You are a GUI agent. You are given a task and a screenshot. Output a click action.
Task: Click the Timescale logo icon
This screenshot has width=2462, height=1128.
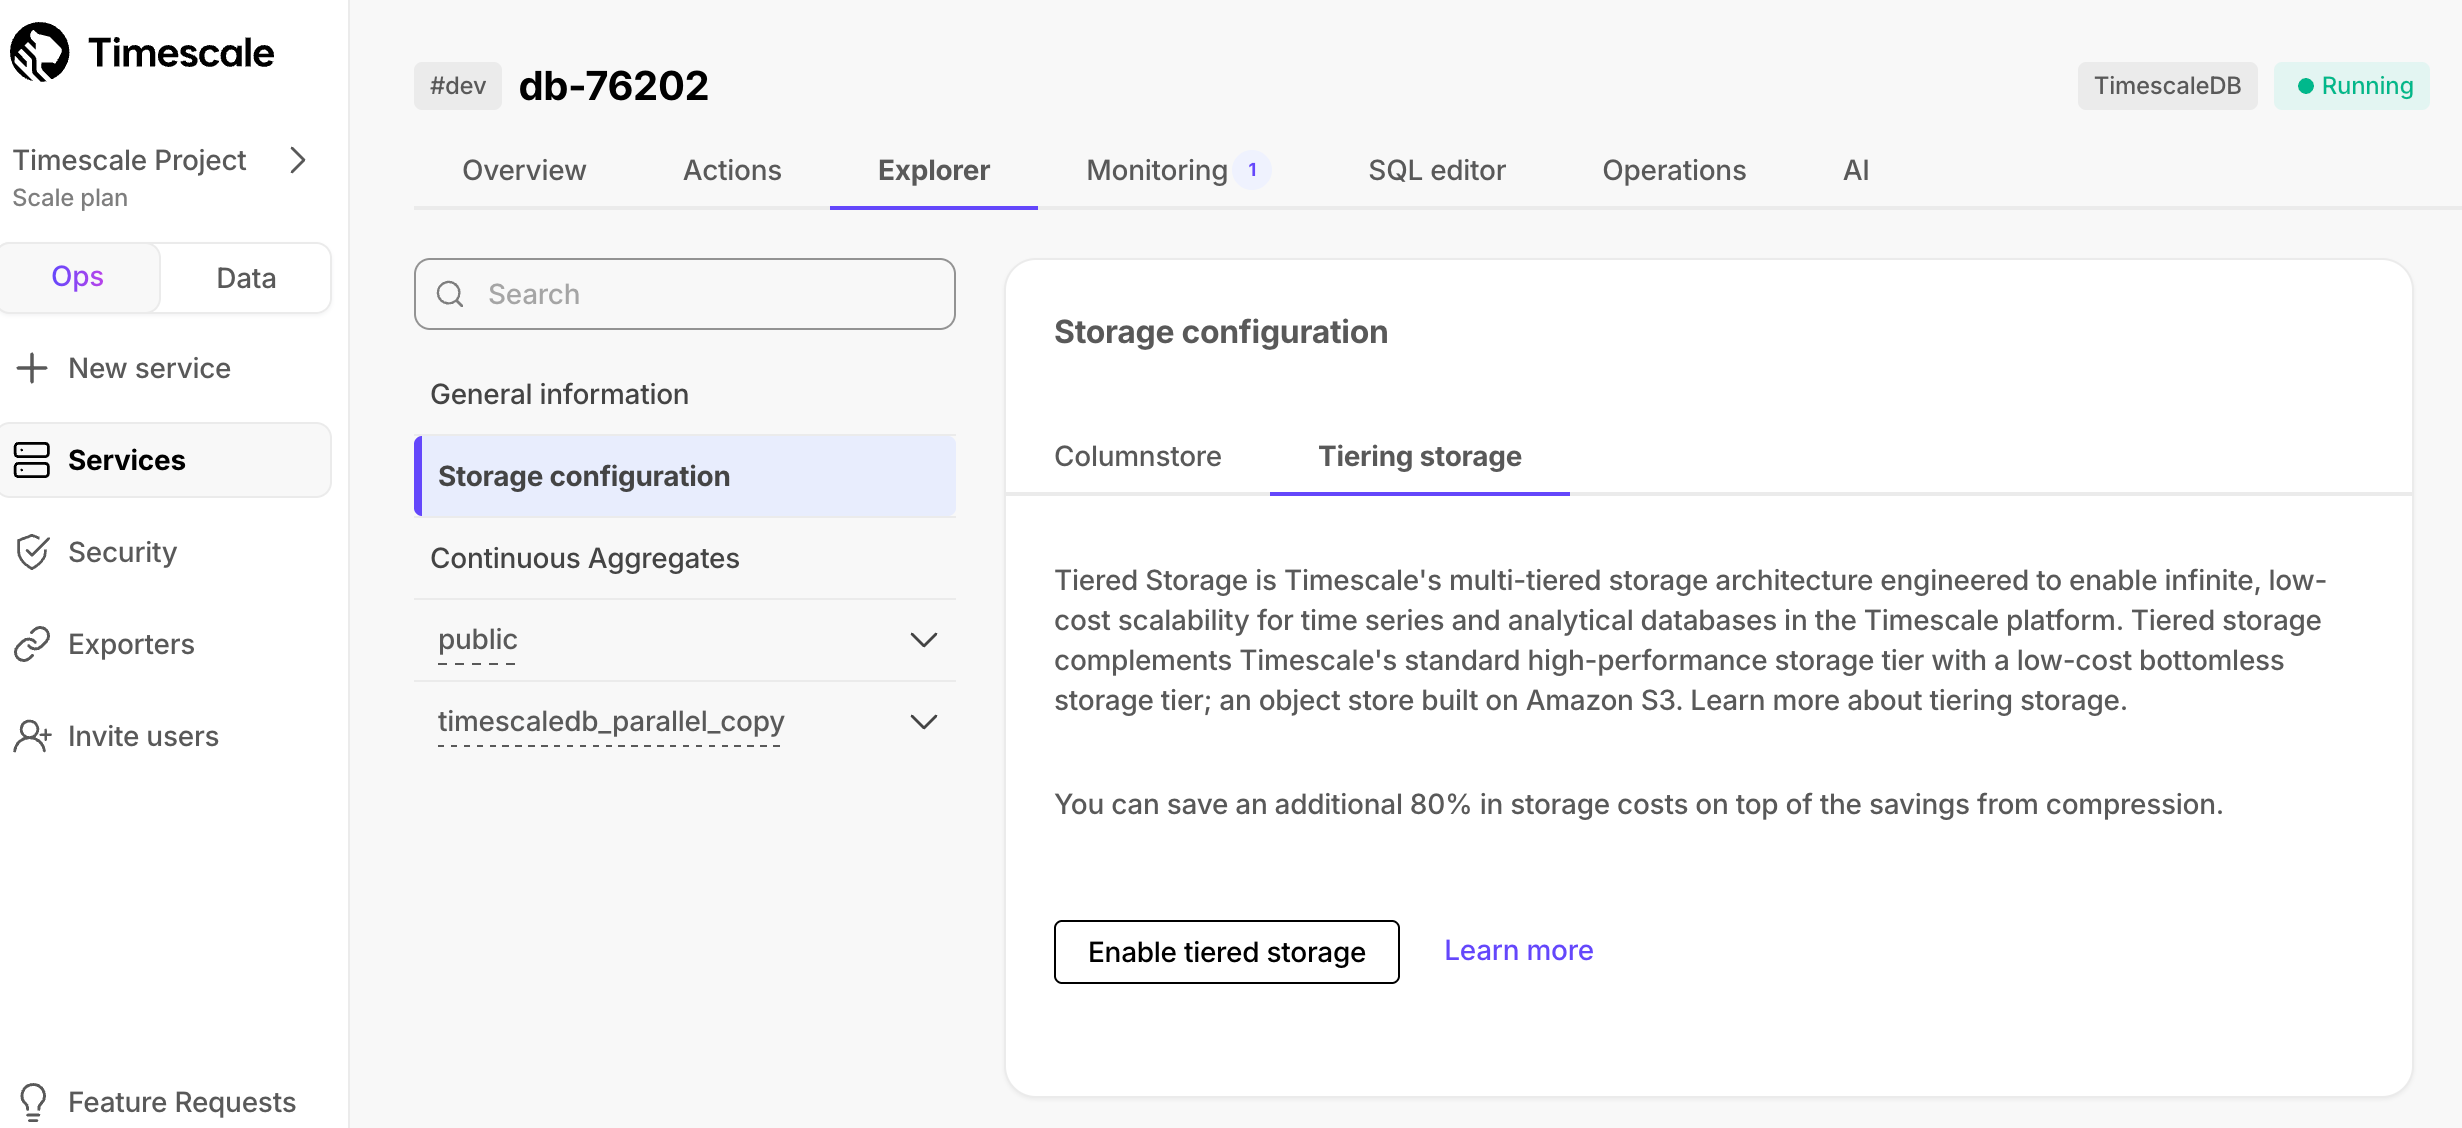coord(40,52)
